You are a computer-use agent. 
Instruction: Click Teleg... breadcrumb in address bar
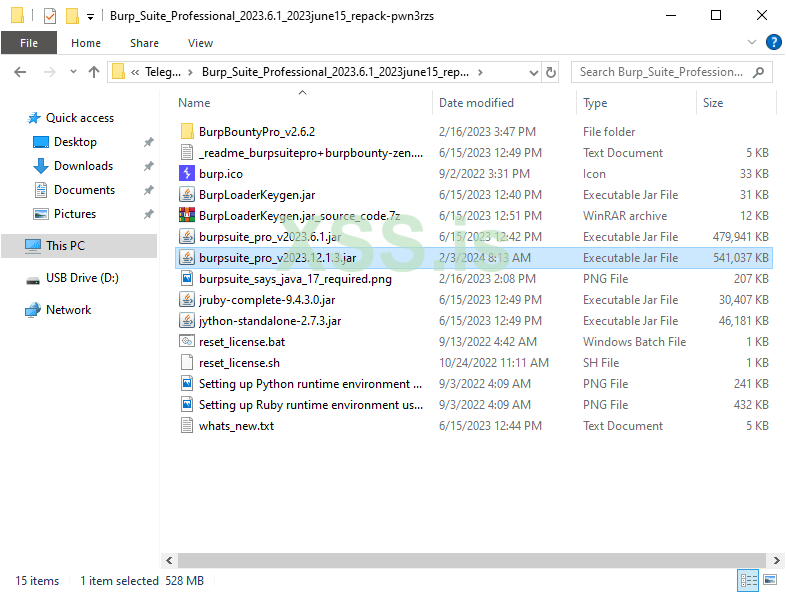tap(163, 72)
